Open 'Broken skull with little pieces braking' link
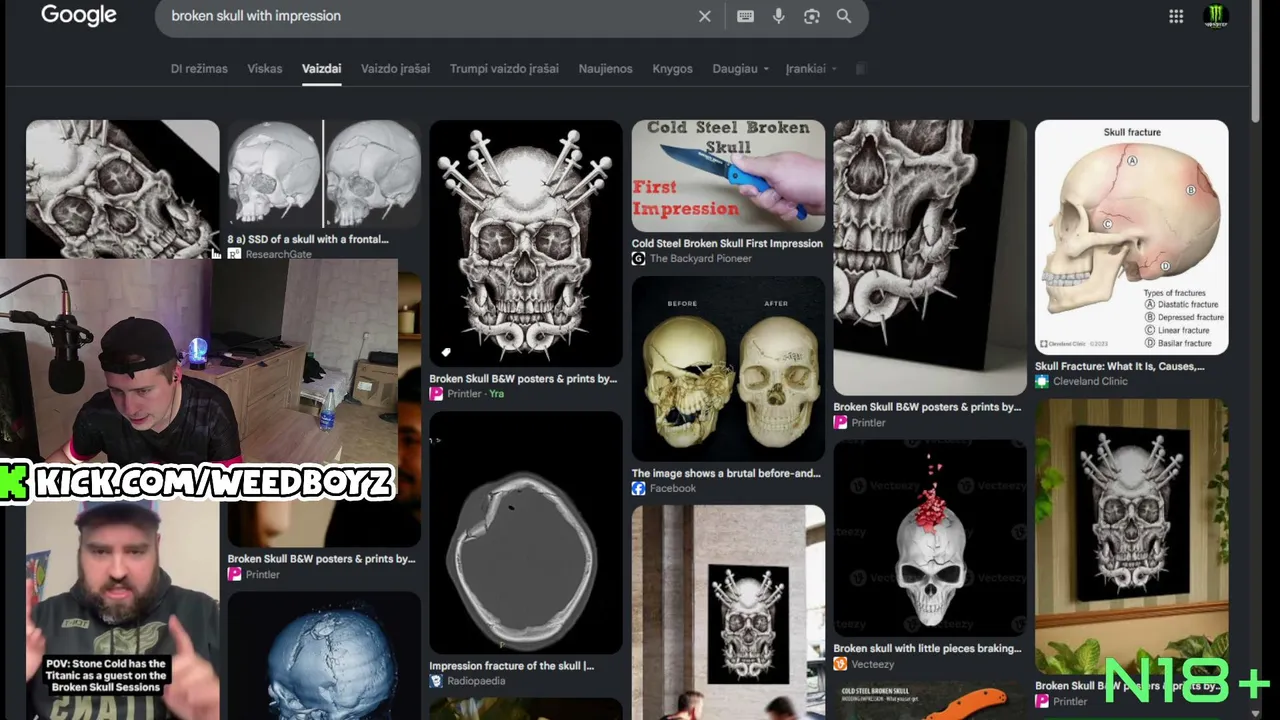 (928, 648)
